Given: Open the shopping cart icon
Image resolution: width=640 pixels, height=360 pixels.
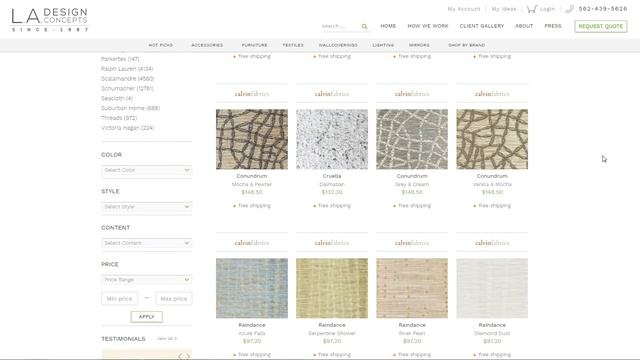Looking at the screenshot, I should click(x=531, y=9).
